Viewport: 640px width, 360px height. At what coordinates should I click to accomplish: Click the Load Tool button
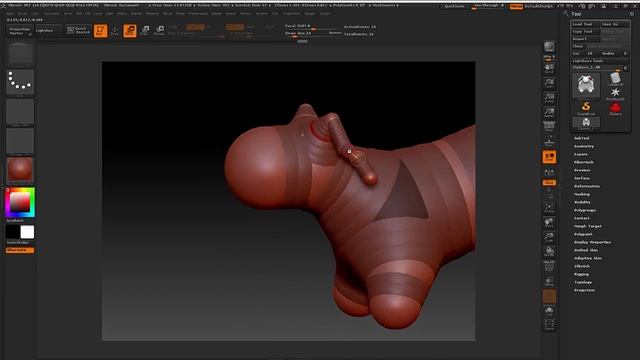[x=585, y=24]
